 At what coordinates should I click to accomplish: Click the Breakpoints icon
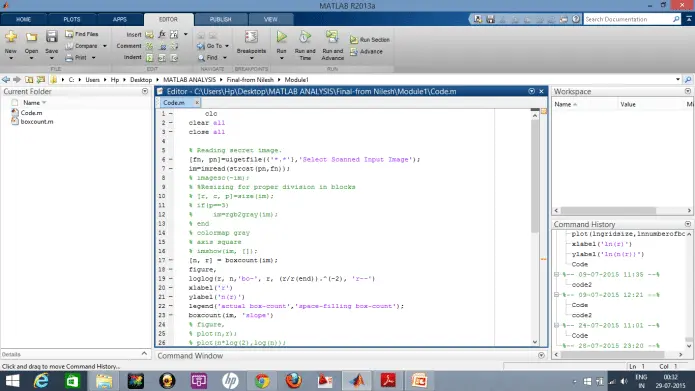coord(251,37)
